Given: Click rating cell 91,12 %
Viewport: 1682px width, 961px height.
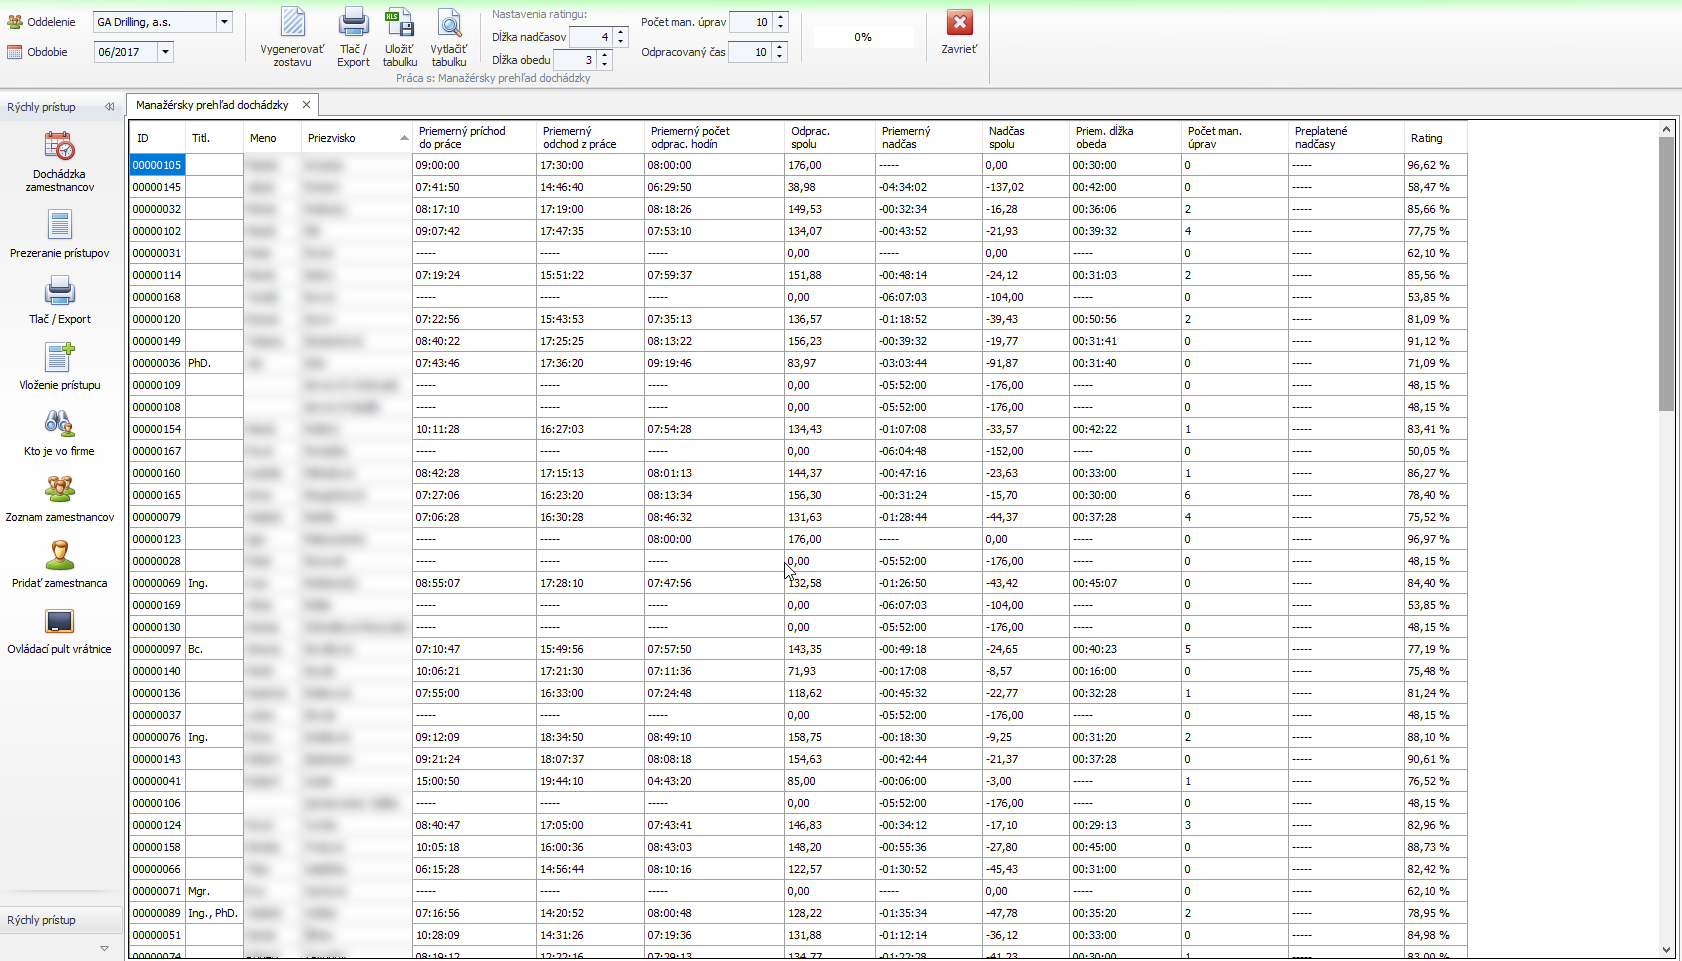Looking at the screenshot, I should coord(1435,341).
